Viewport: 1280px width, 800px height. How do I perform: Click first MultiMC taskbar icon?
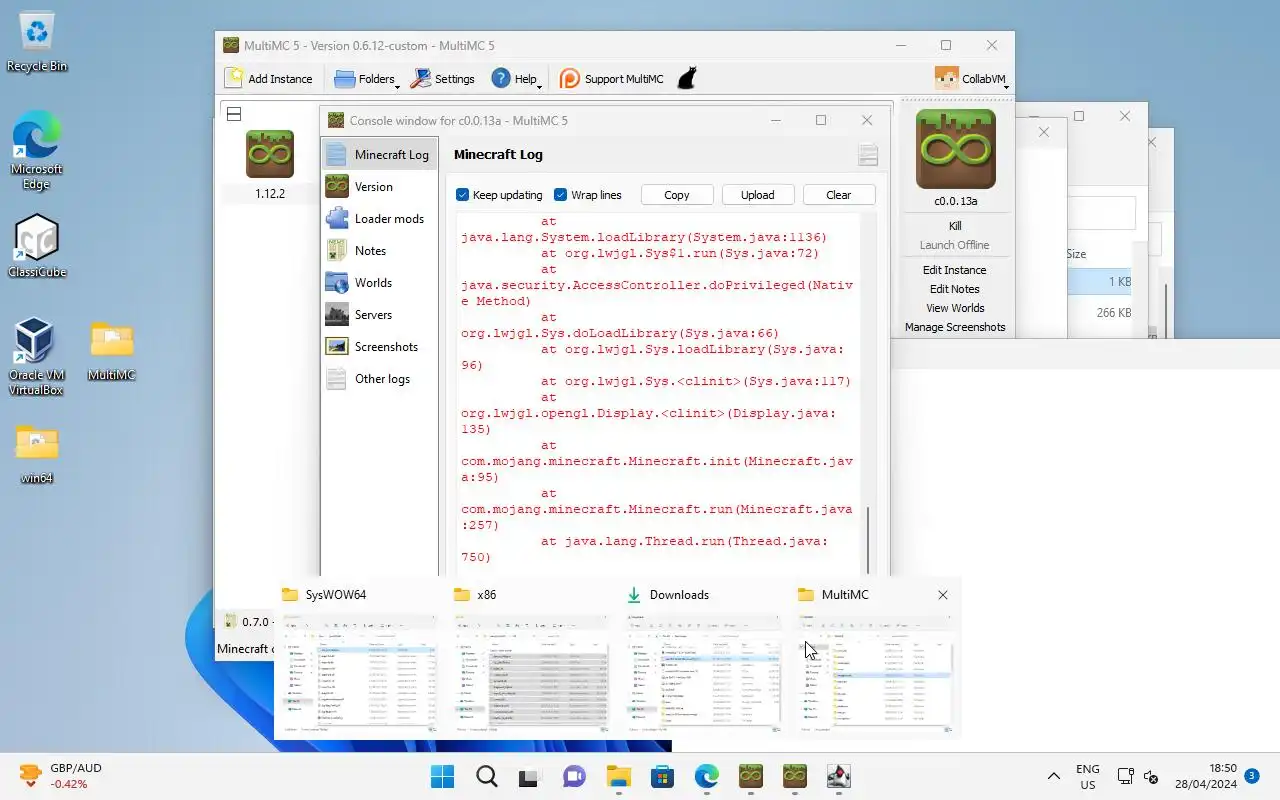750,777
